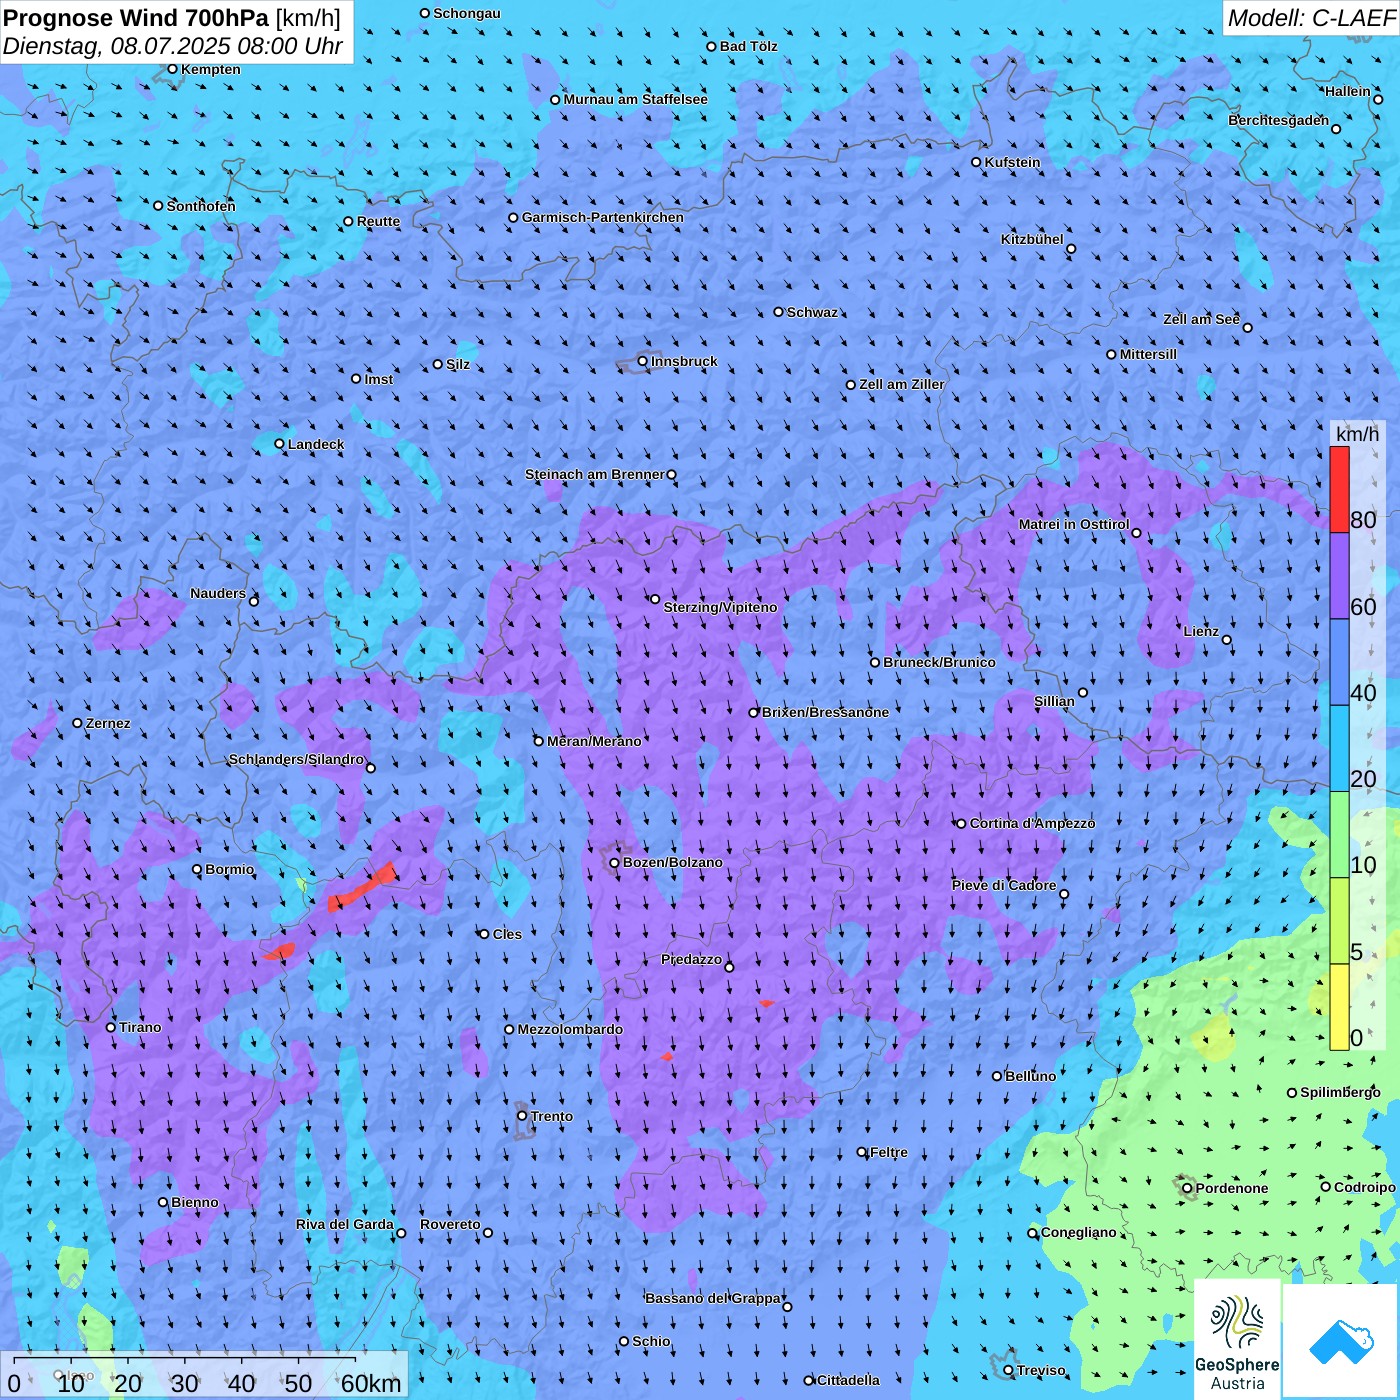
Task: Click the 'Zell am Ziller' label
Action: [x=902, y=384]
